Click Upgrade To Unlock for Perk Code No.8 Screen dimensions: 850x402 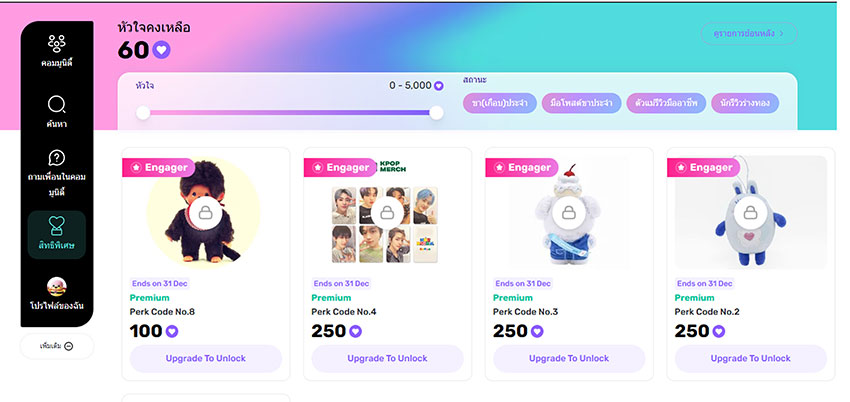(205, 358)
